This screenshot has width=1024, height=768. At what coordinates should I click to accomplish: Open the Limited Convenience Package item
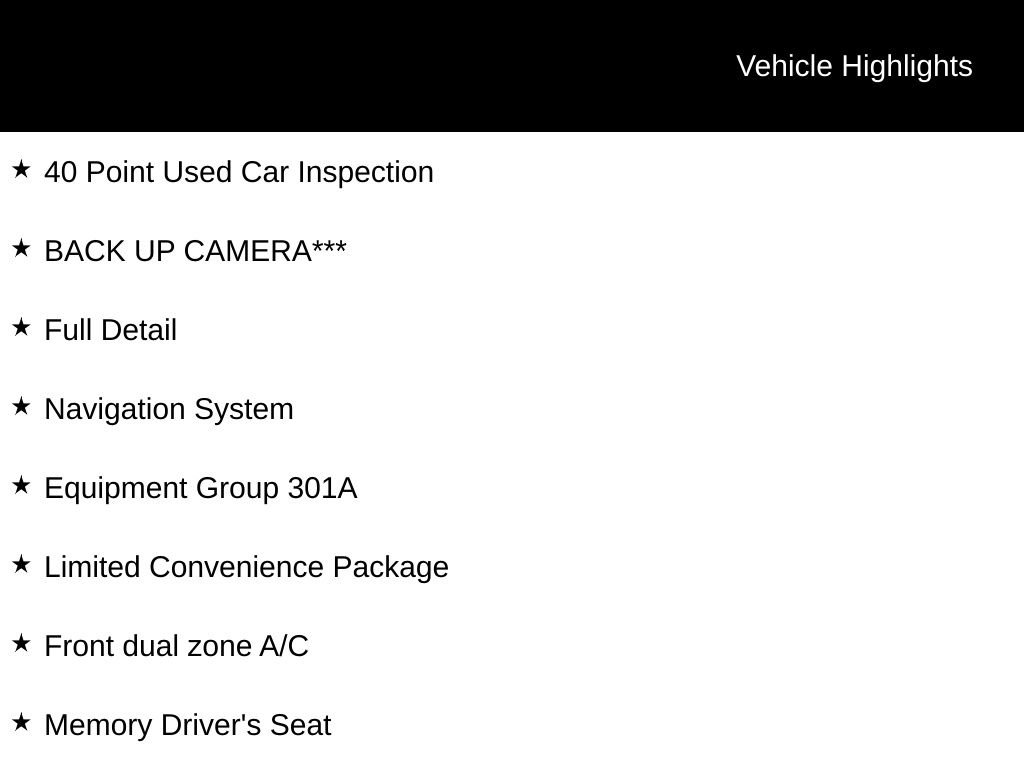pos(246,567)
